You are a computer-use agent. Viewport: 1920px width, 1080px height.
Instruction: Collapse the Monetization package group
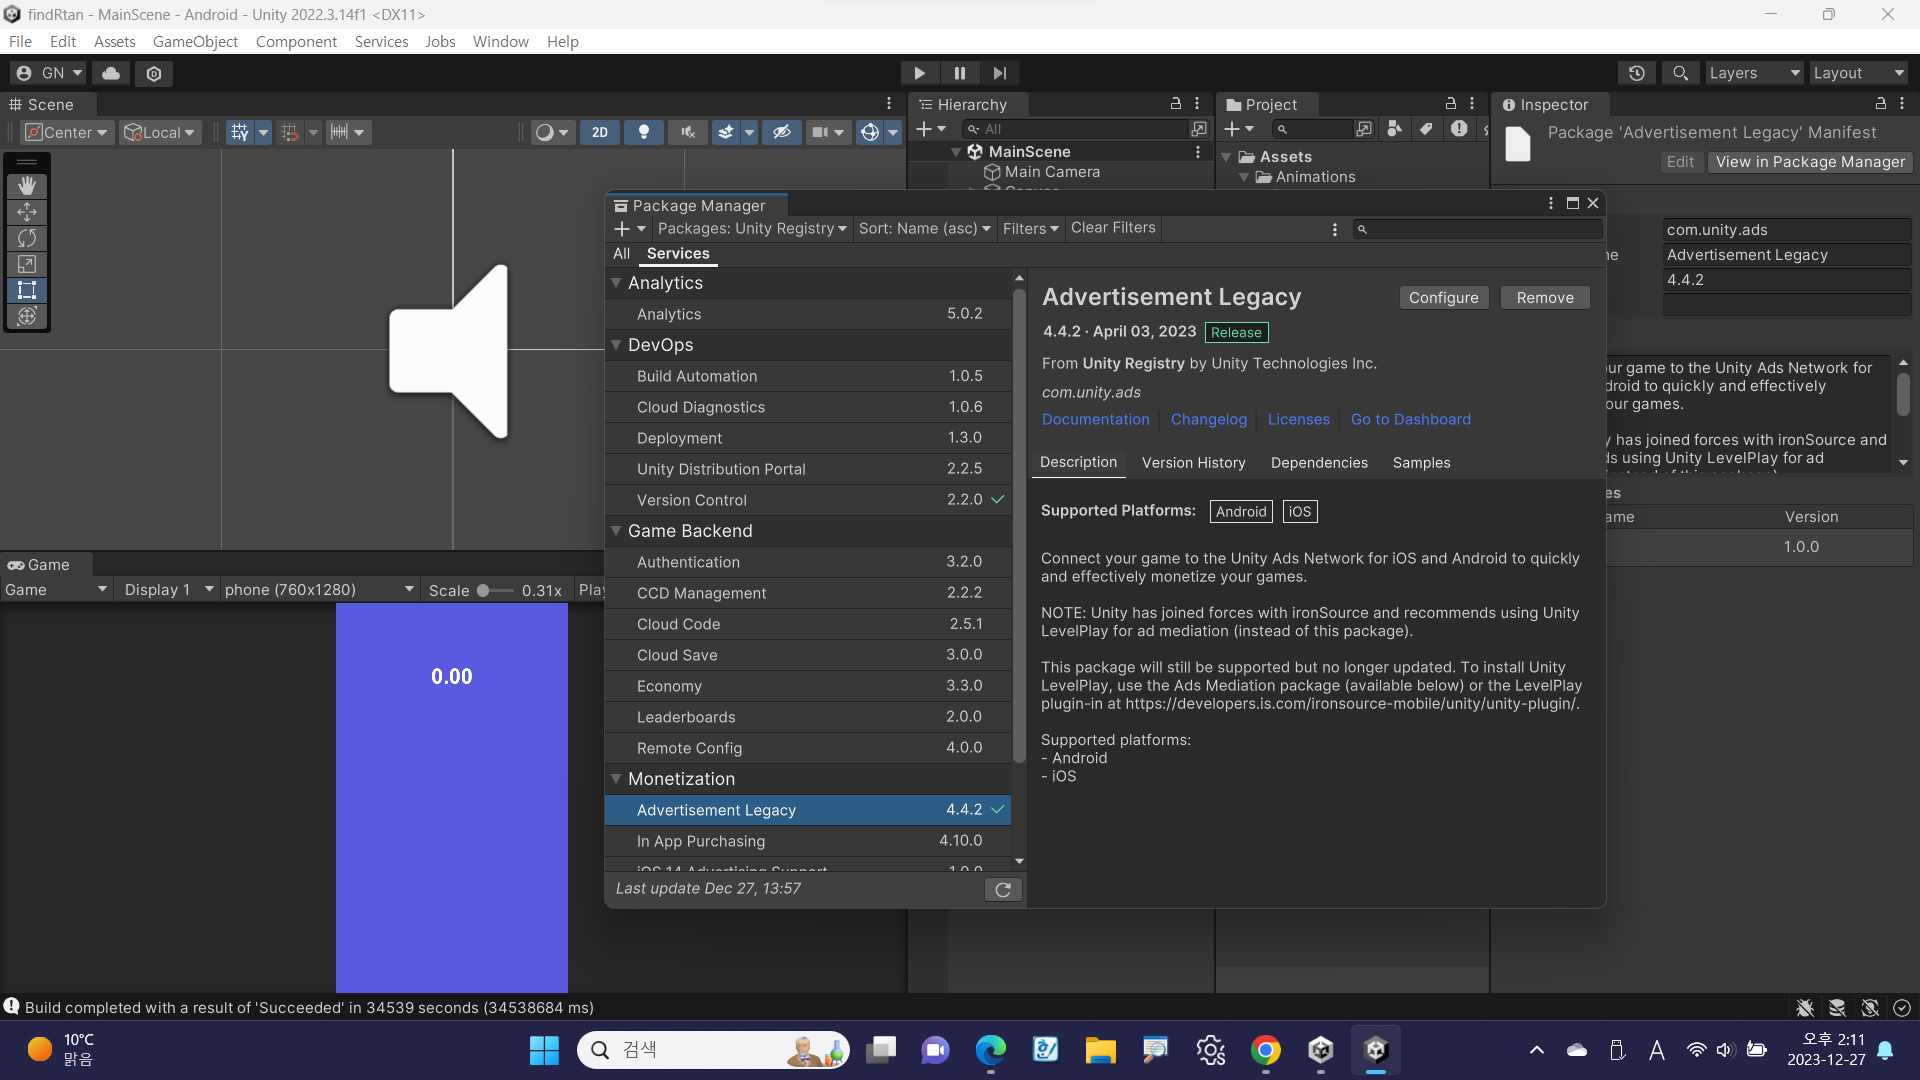[x=616, y=779]
